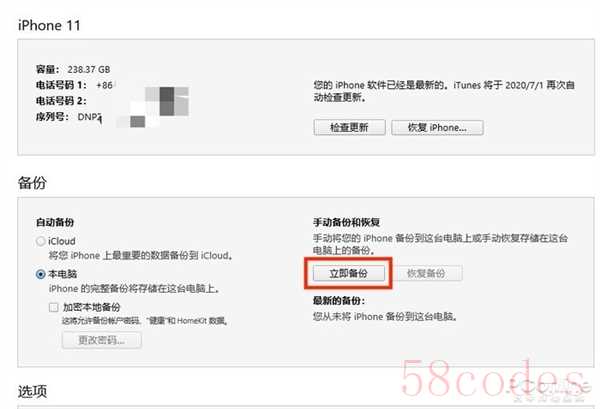Click the 恢复 iPhone... button
The height and width of the screenshot is (409, 600).
point(437,127)
